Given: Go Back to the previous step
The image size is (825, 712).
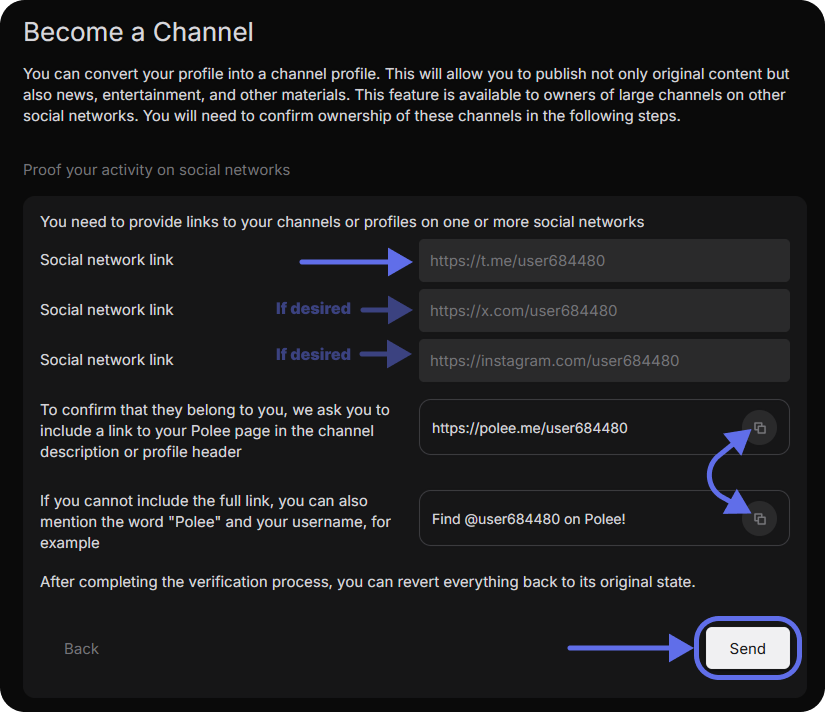Looking at the screenshot, I should tap(81, 648).
